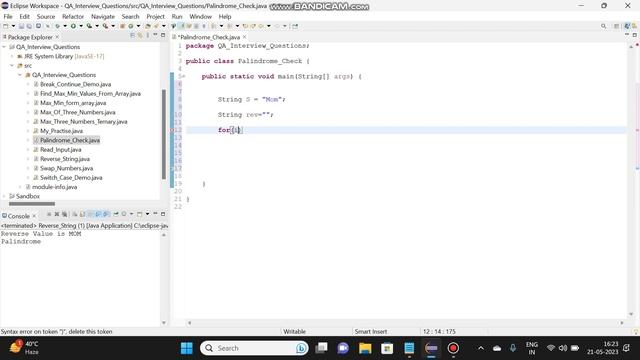The image size is (640, 360).
Task: Click the New Java Package icon
Action: [122, 26]
